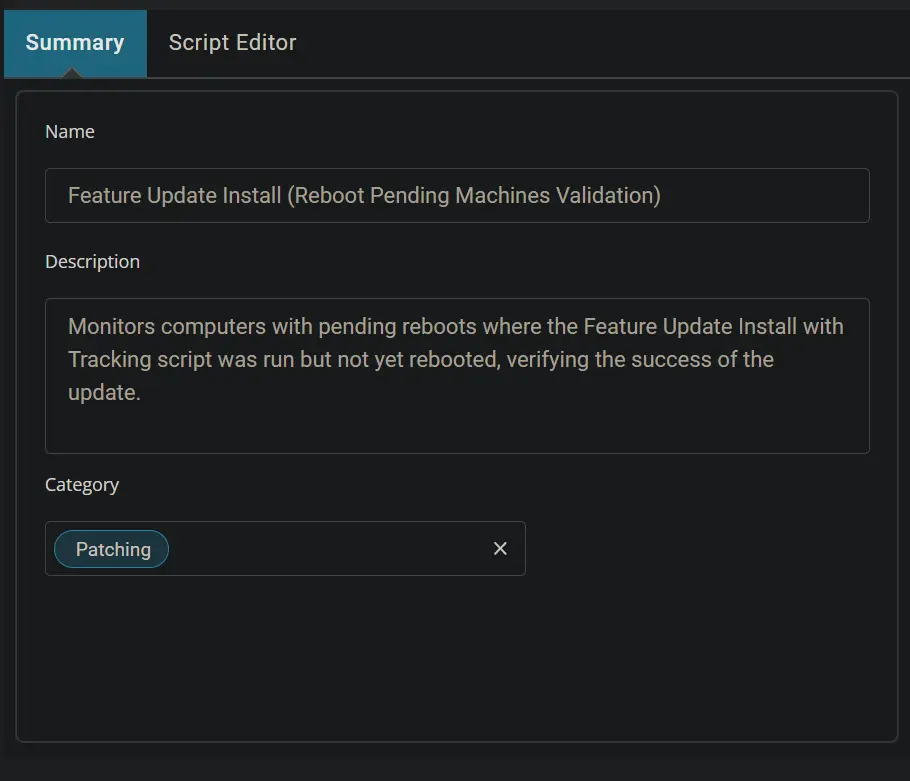Click the word "Monitors" in the Description
Screen dimensions: 910x781
click(111, 327)
